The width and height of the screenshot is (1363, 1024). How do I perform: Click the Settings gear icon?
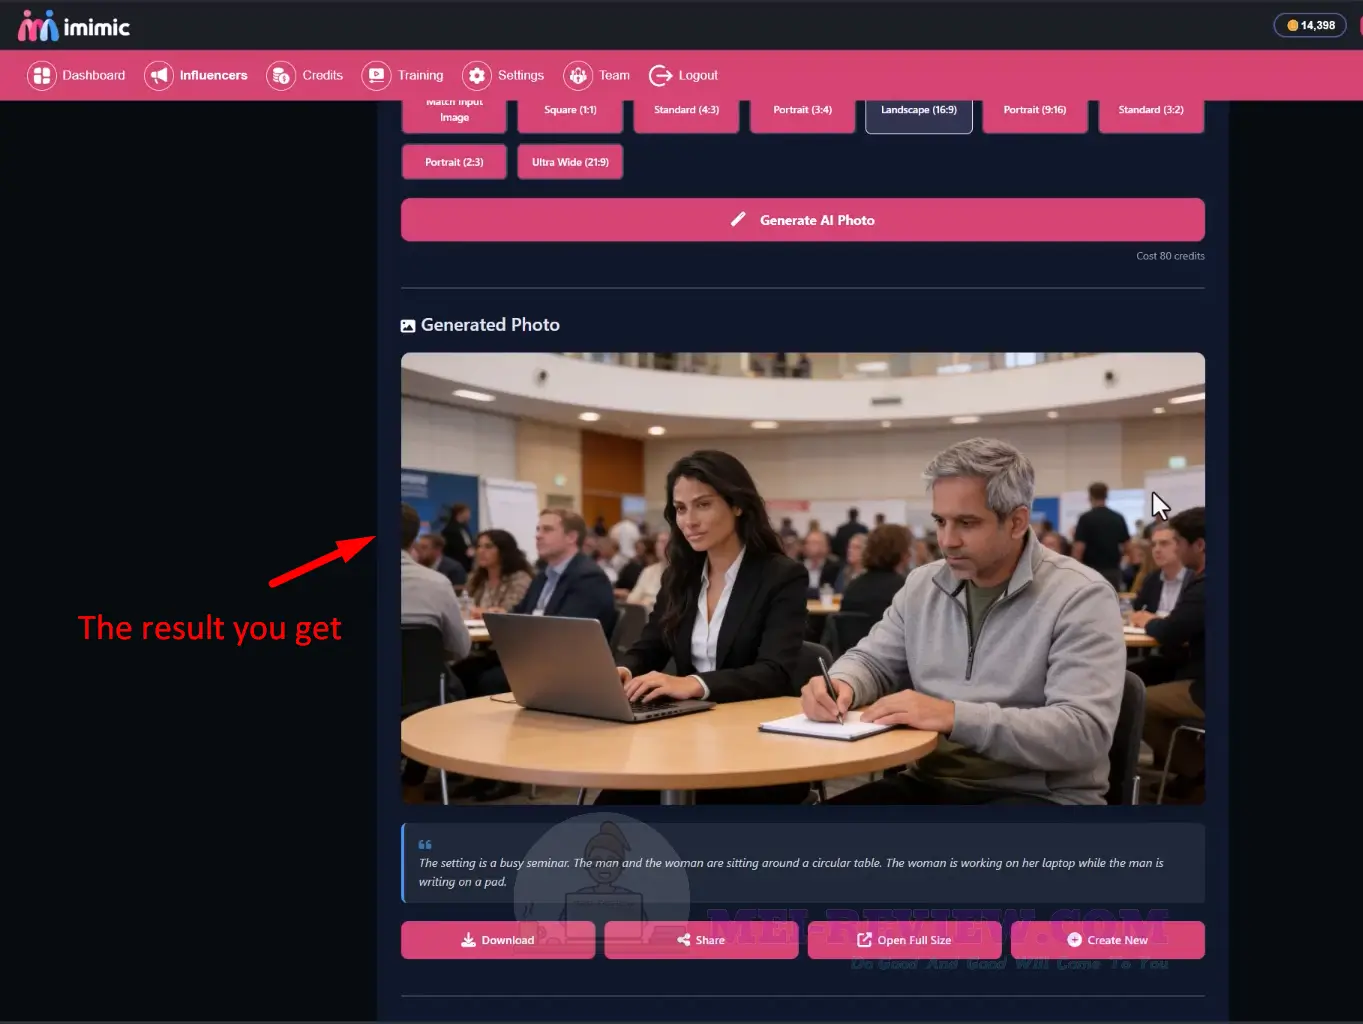(477, 75)
